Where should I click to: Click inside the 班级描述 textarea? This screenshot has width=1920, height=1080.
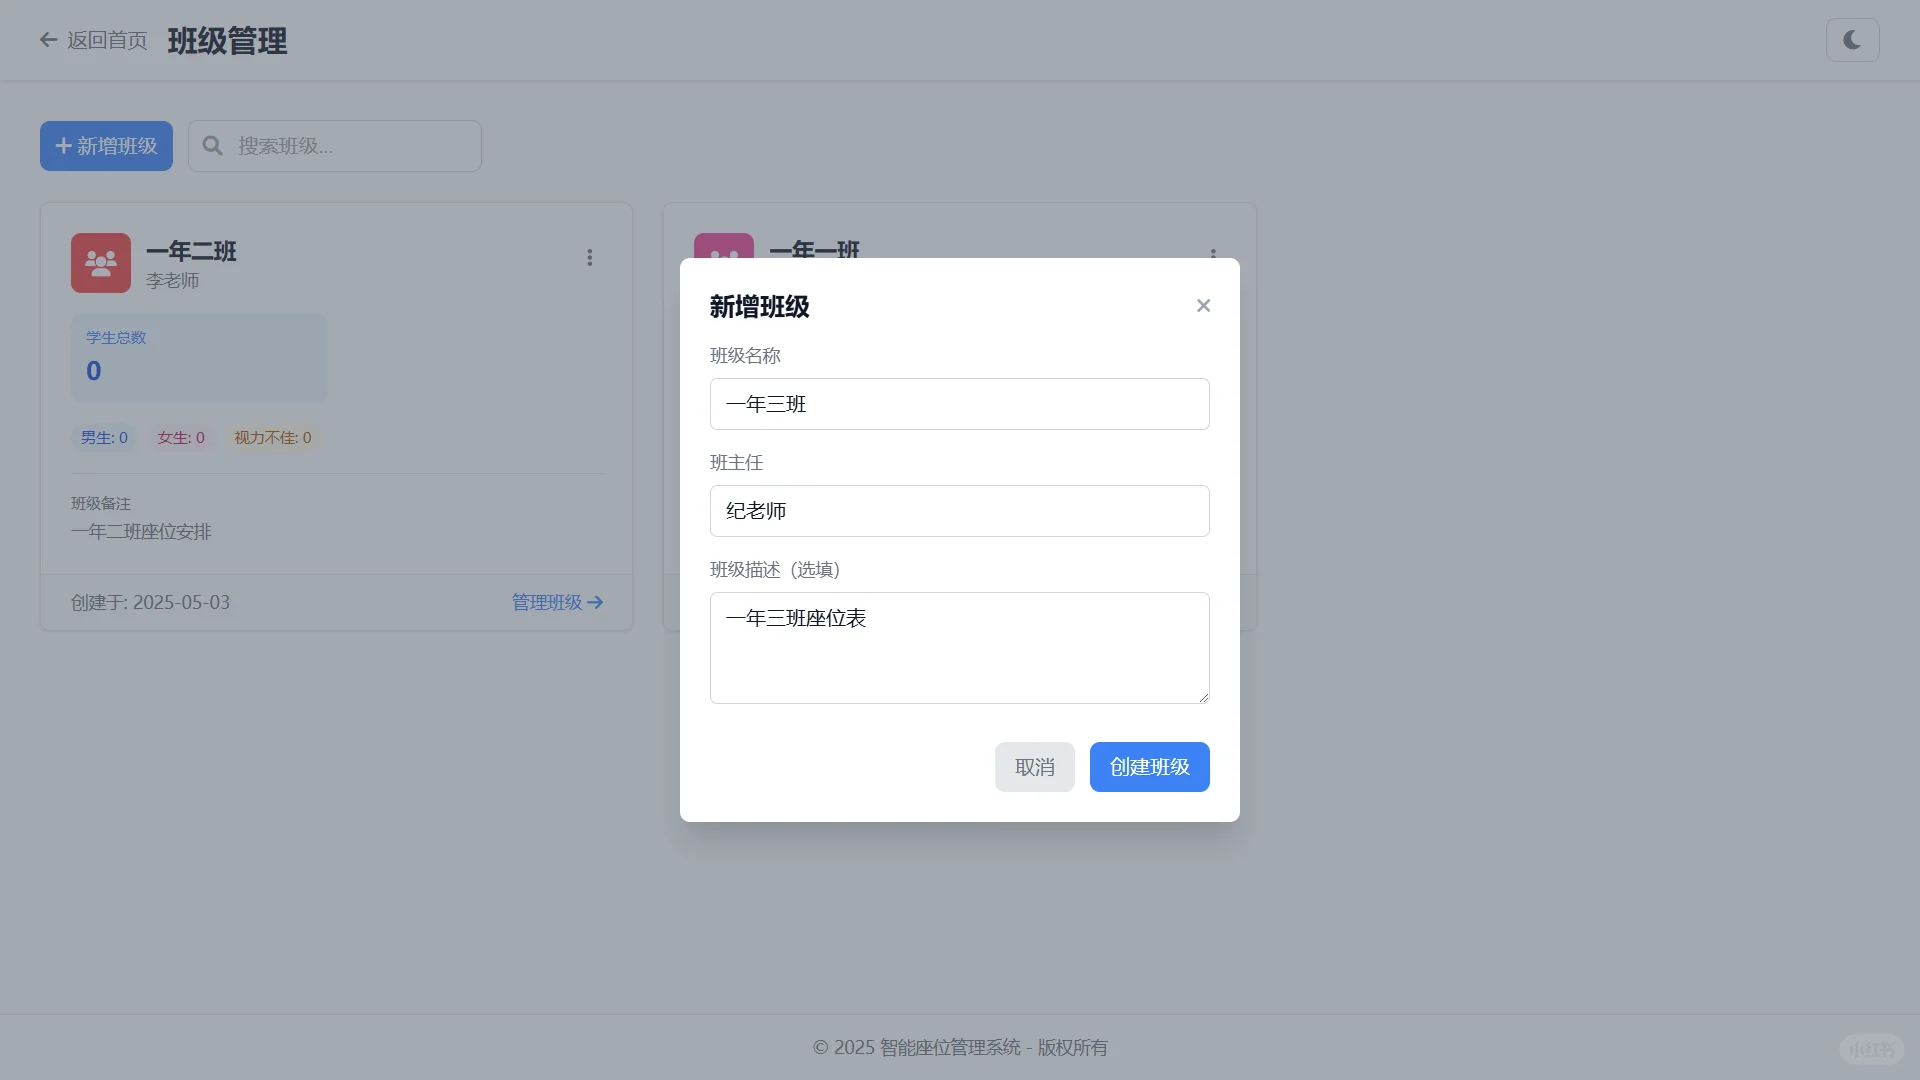coord(959,648)
